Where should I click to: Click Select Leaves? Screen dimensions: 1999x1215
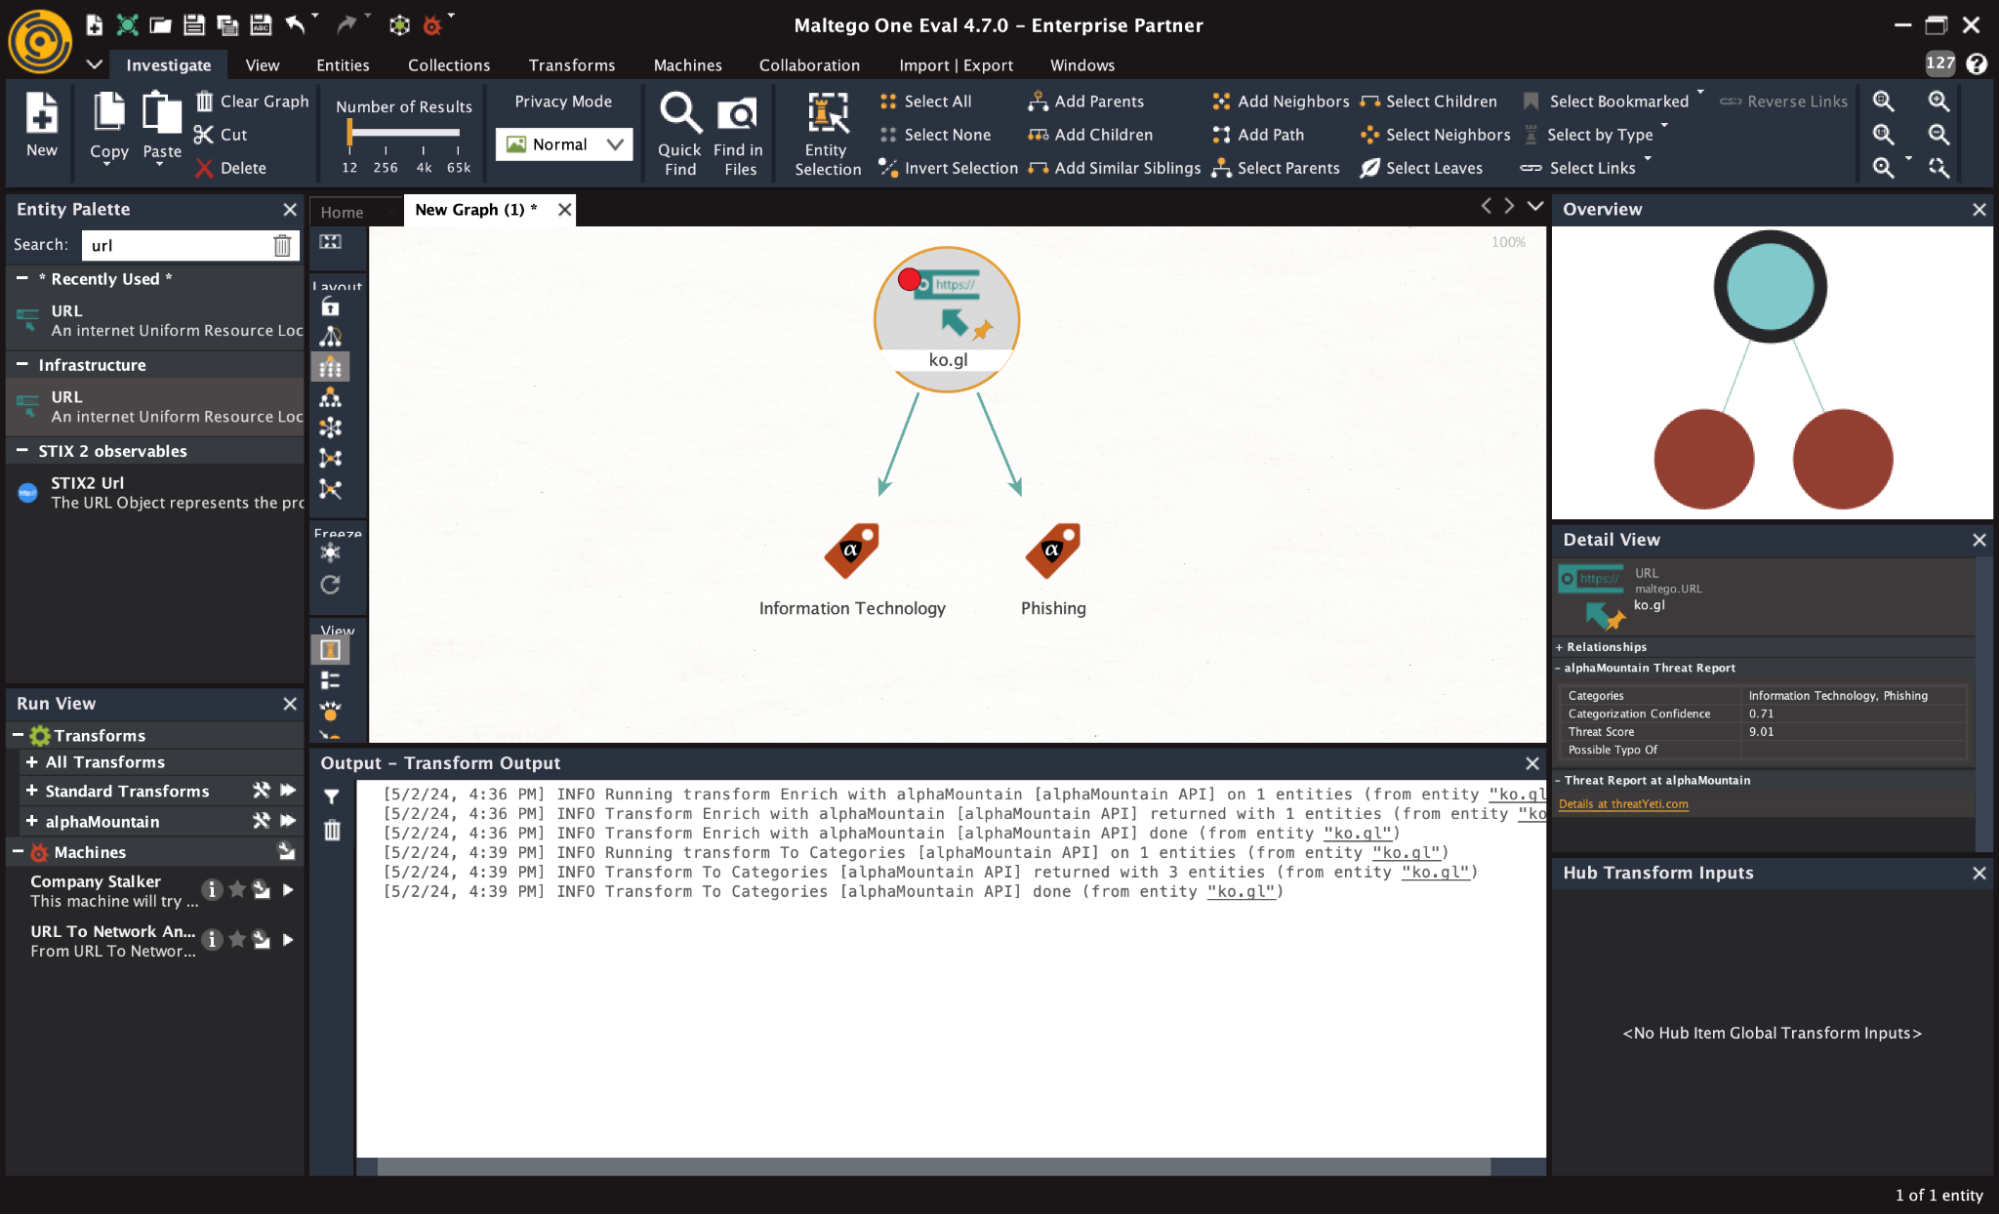[1421, 168]
